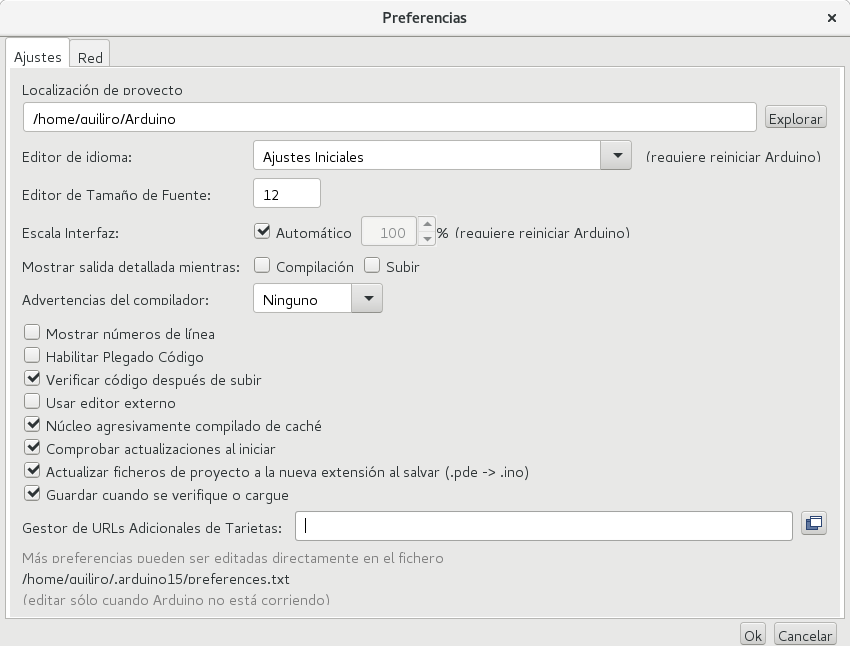
Task: Enable verbose output for Compilación
Action: point(263,266)
